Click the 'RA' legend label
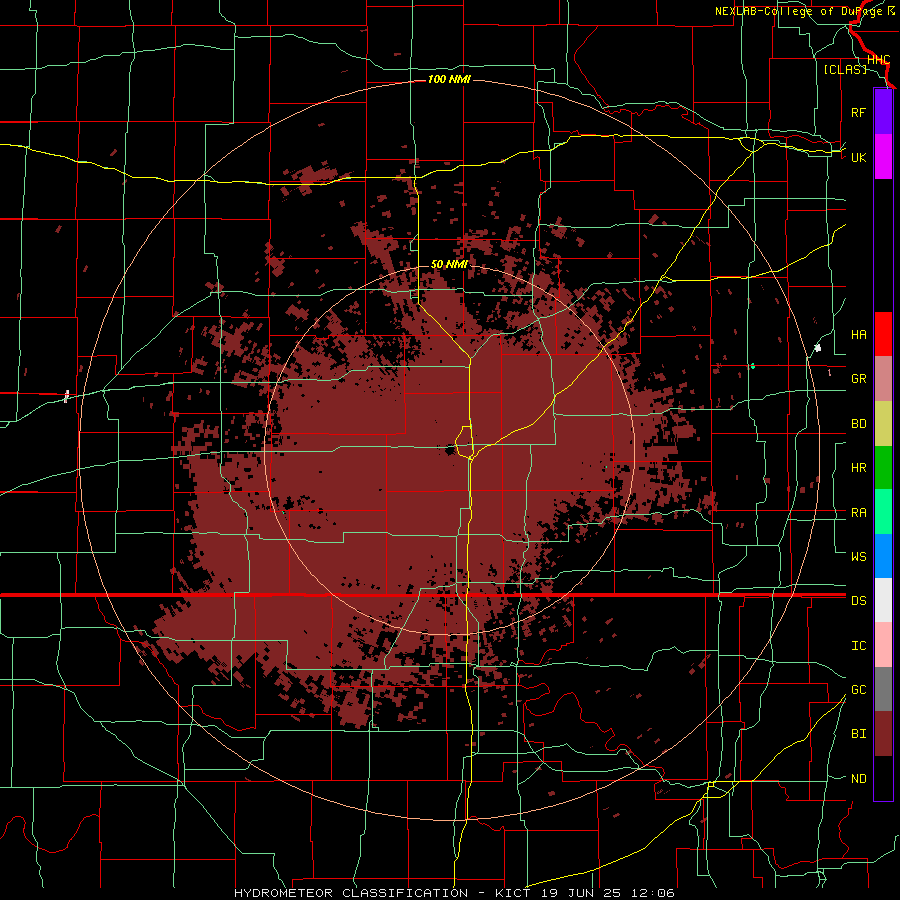The width and height of the screenshot is (900, 900). click(858, 513)
